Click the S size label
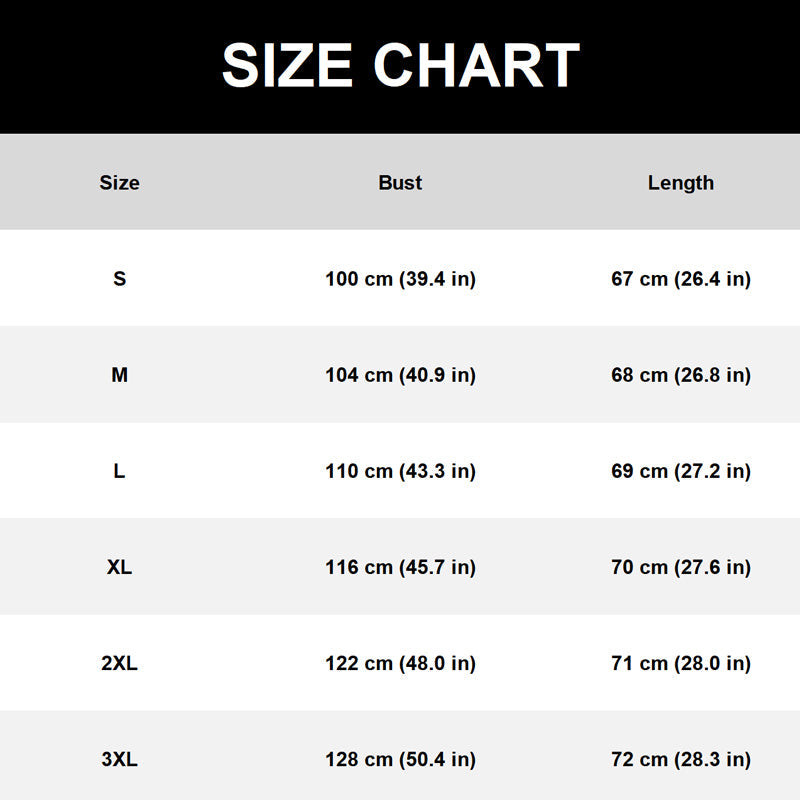This screenshot has height=800, width=800. pyautogui.click(x=119, y=279)
